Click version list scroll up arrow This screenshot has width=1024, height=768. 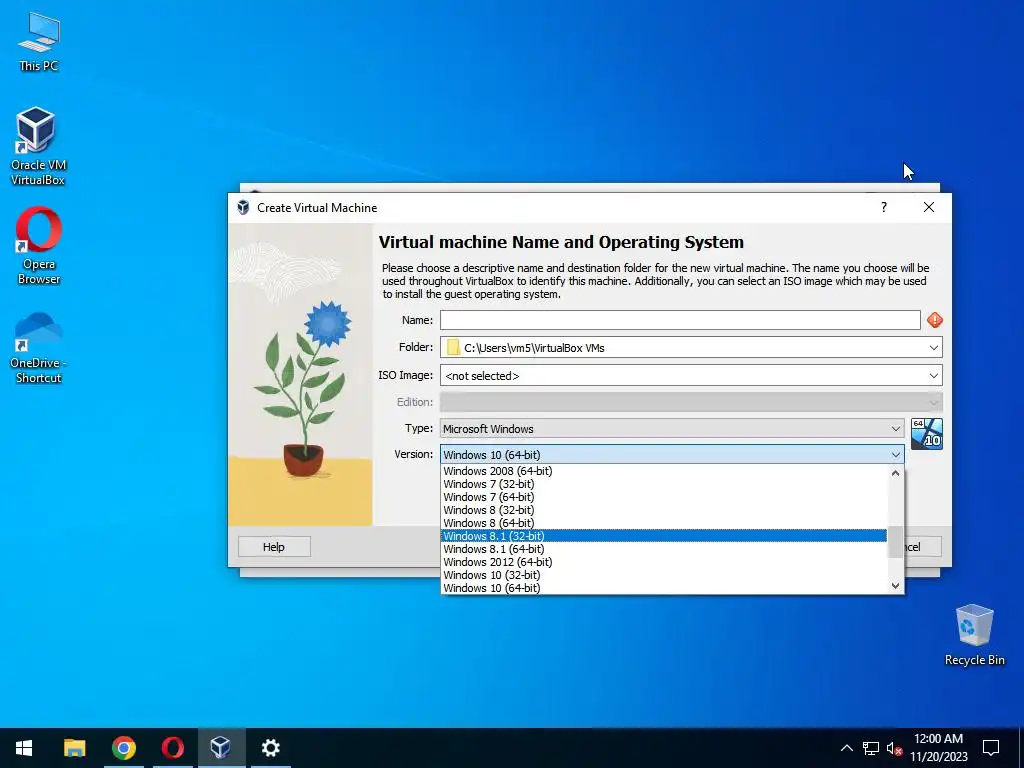[x=895, y=473]
